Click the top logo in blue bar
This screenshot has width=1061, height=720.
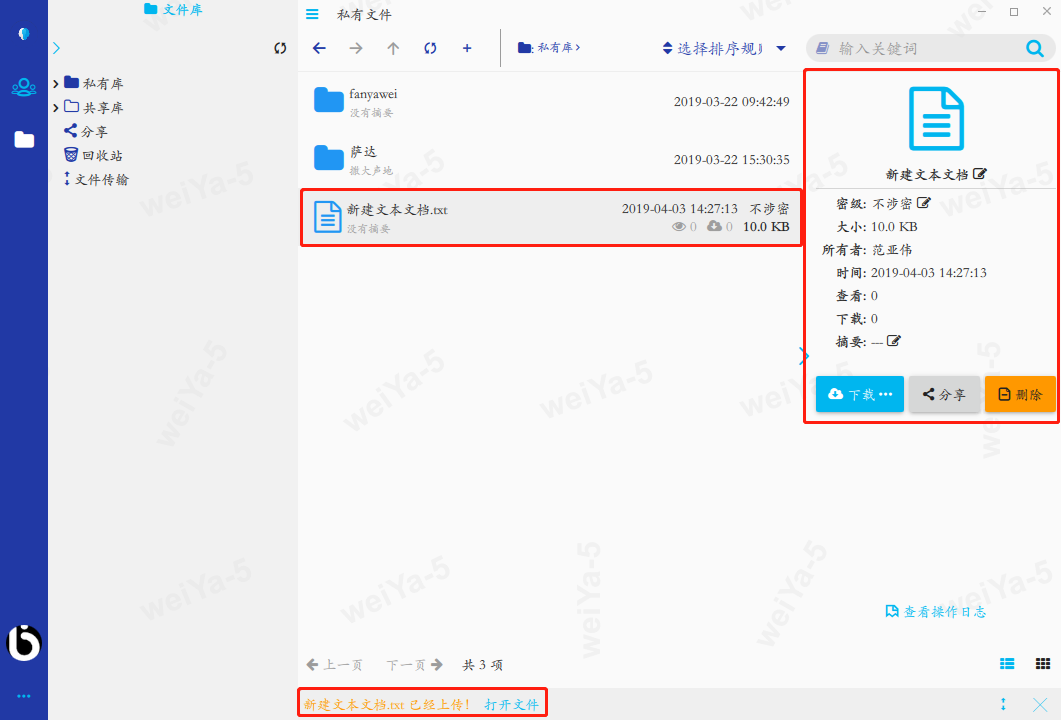click(24, 34)
